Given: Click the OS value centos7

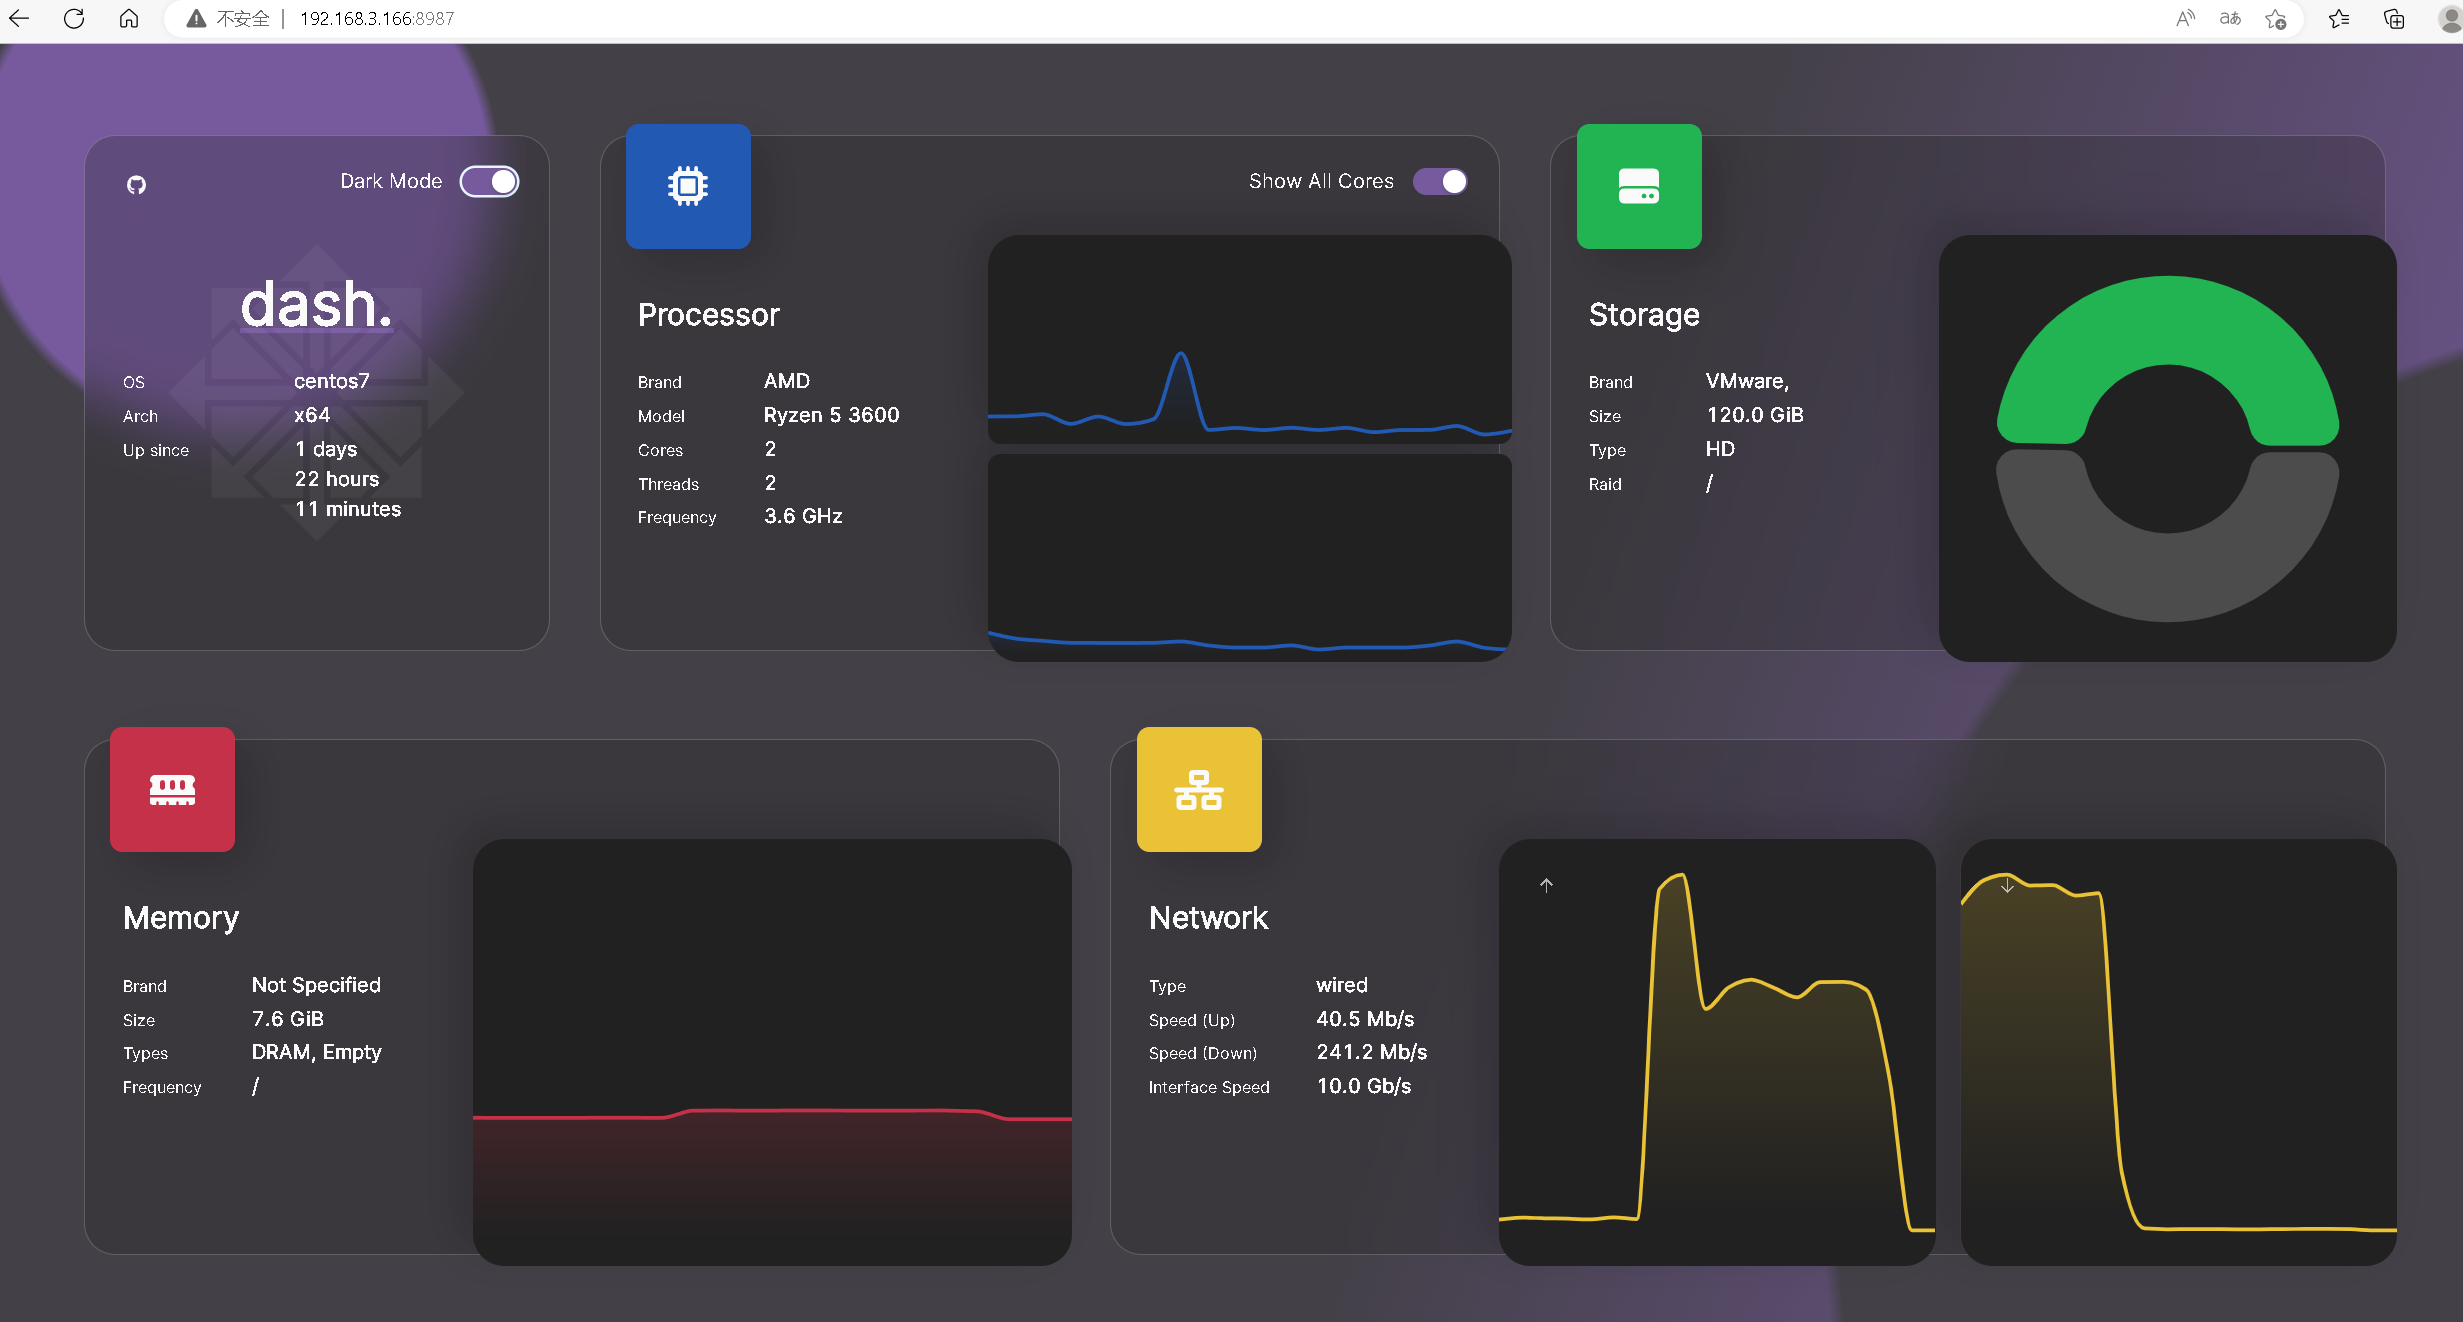Looking at the screenshot, I should [x=331, y=381].
